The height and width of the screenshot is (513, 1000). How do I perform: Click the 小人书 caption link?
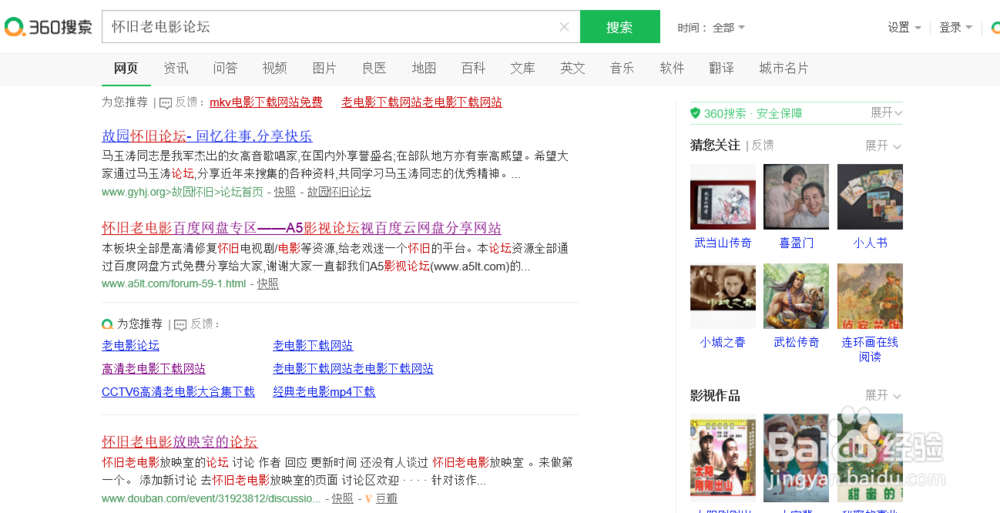870,243
